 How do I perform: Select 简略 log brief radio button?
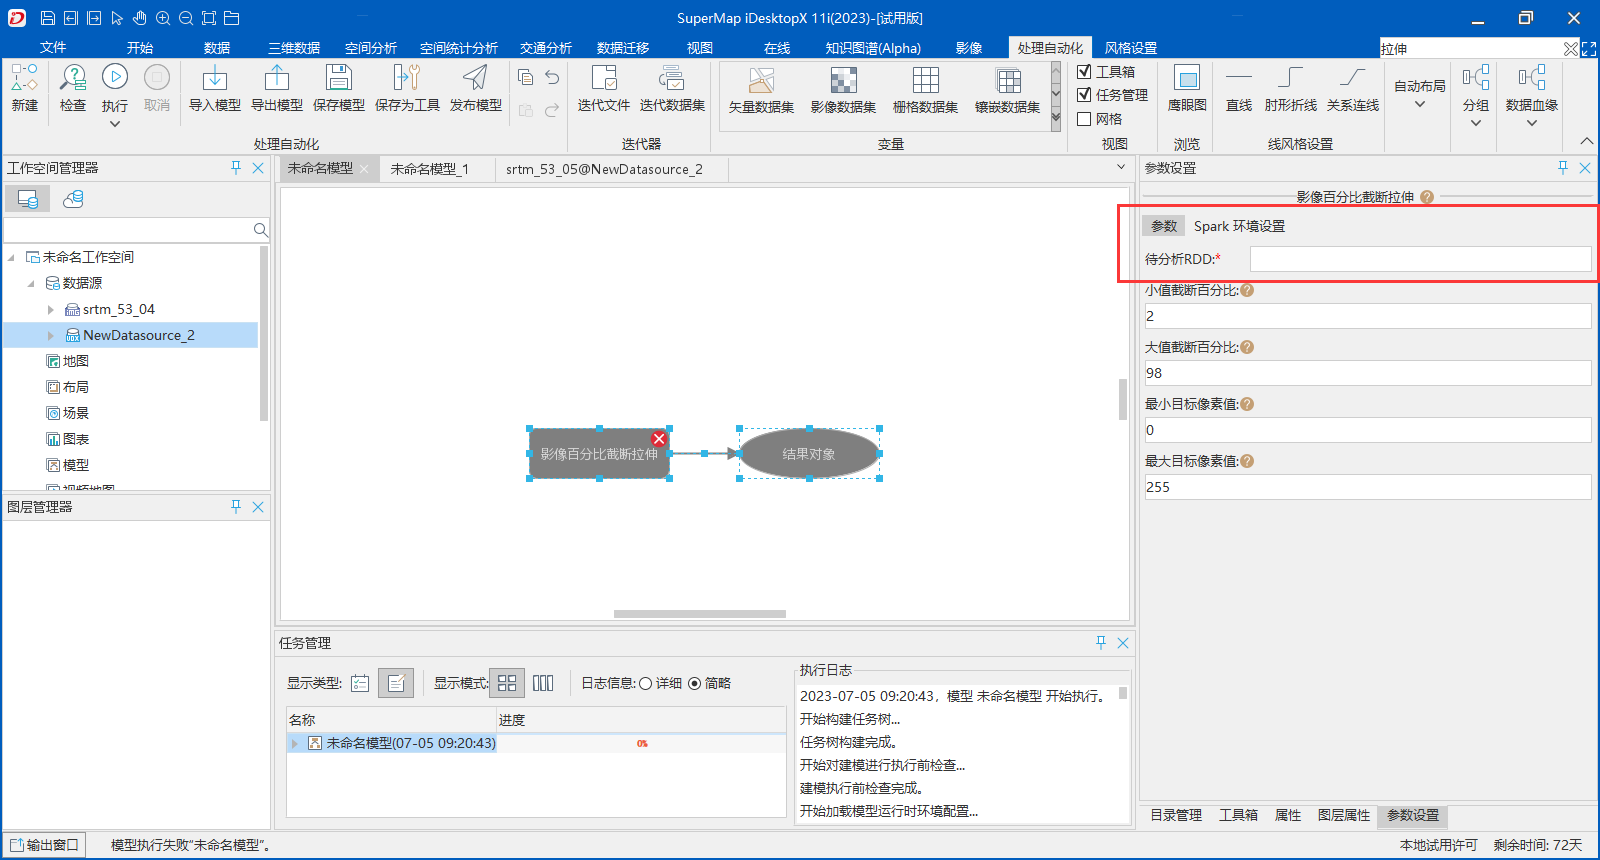[694, 684]
